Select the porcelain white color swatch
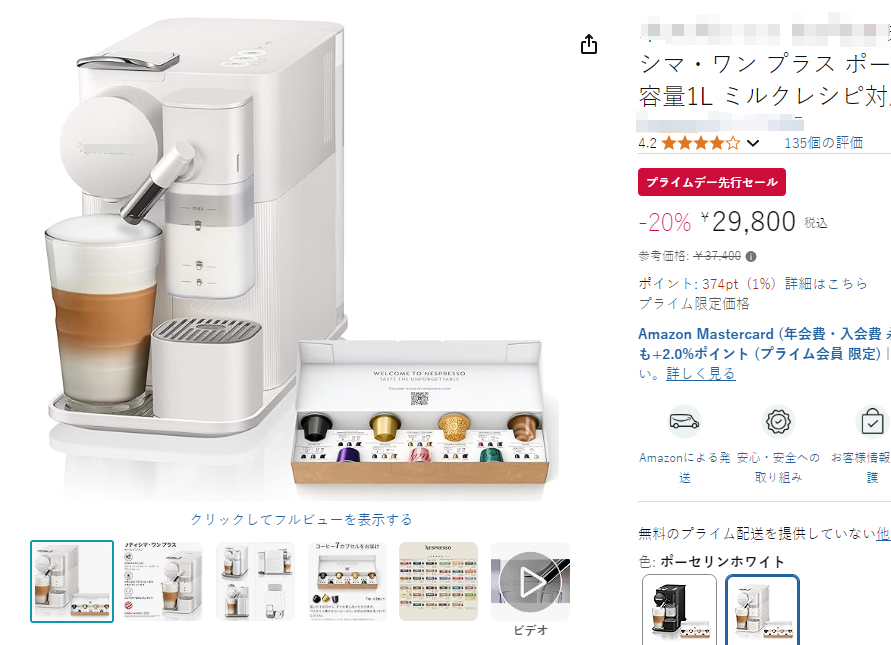 click(x=763, y=609)
